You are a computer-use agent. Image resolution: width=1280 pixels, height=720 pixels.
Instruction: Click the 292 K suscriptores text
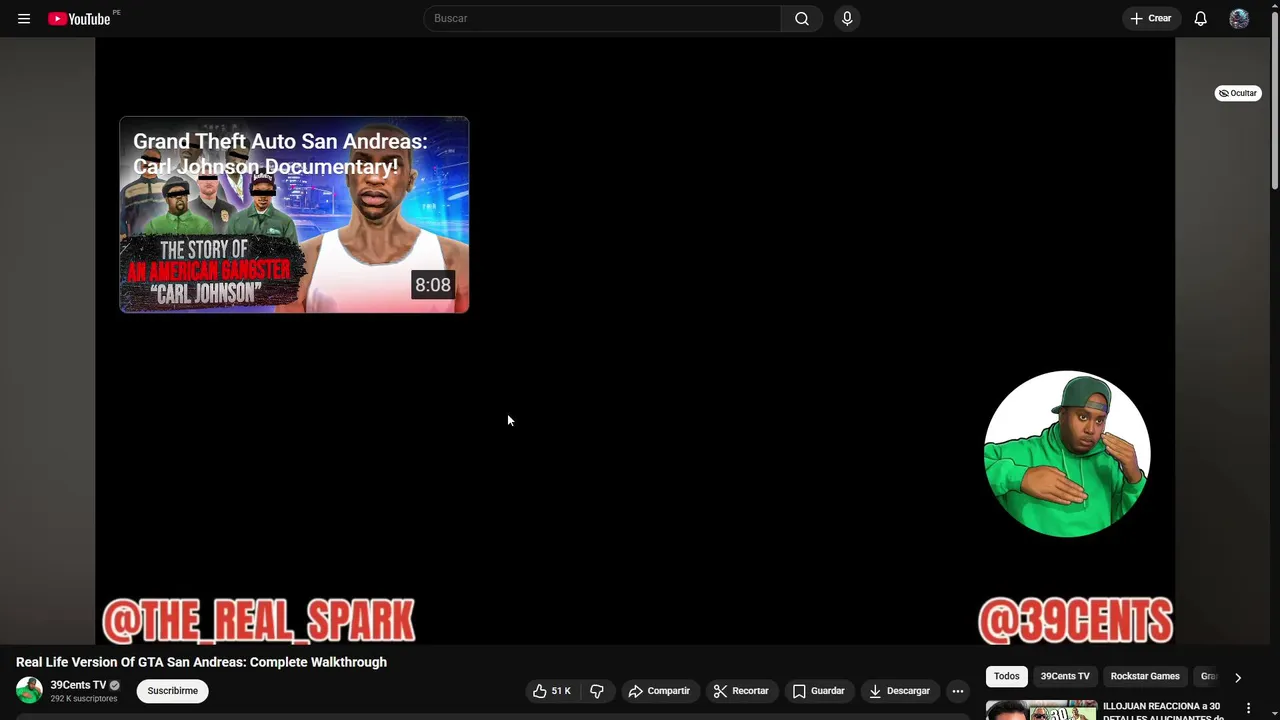pyautogui.click(x=84, y=698)
